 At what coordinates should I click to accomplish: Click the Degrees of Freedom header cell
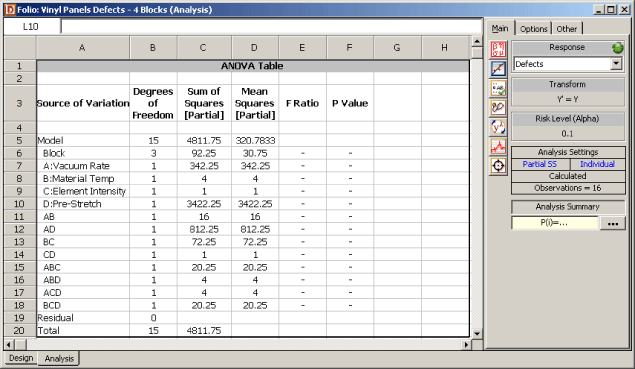tap(153, 103)
